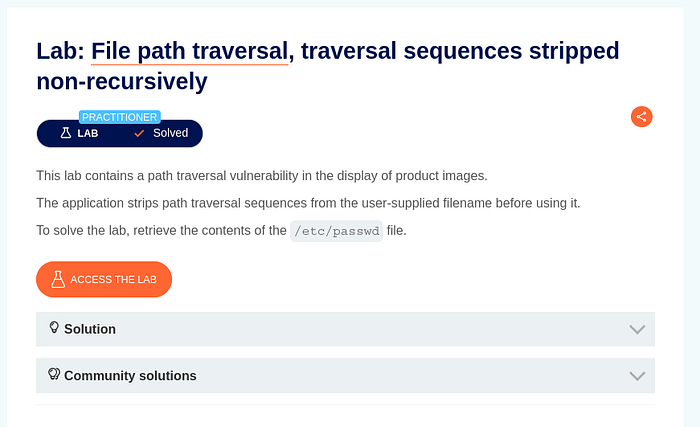Expand the Solution section chevron
Image resolution: width=700 pixels, height=427 pixels.
[x=637, y=329]
